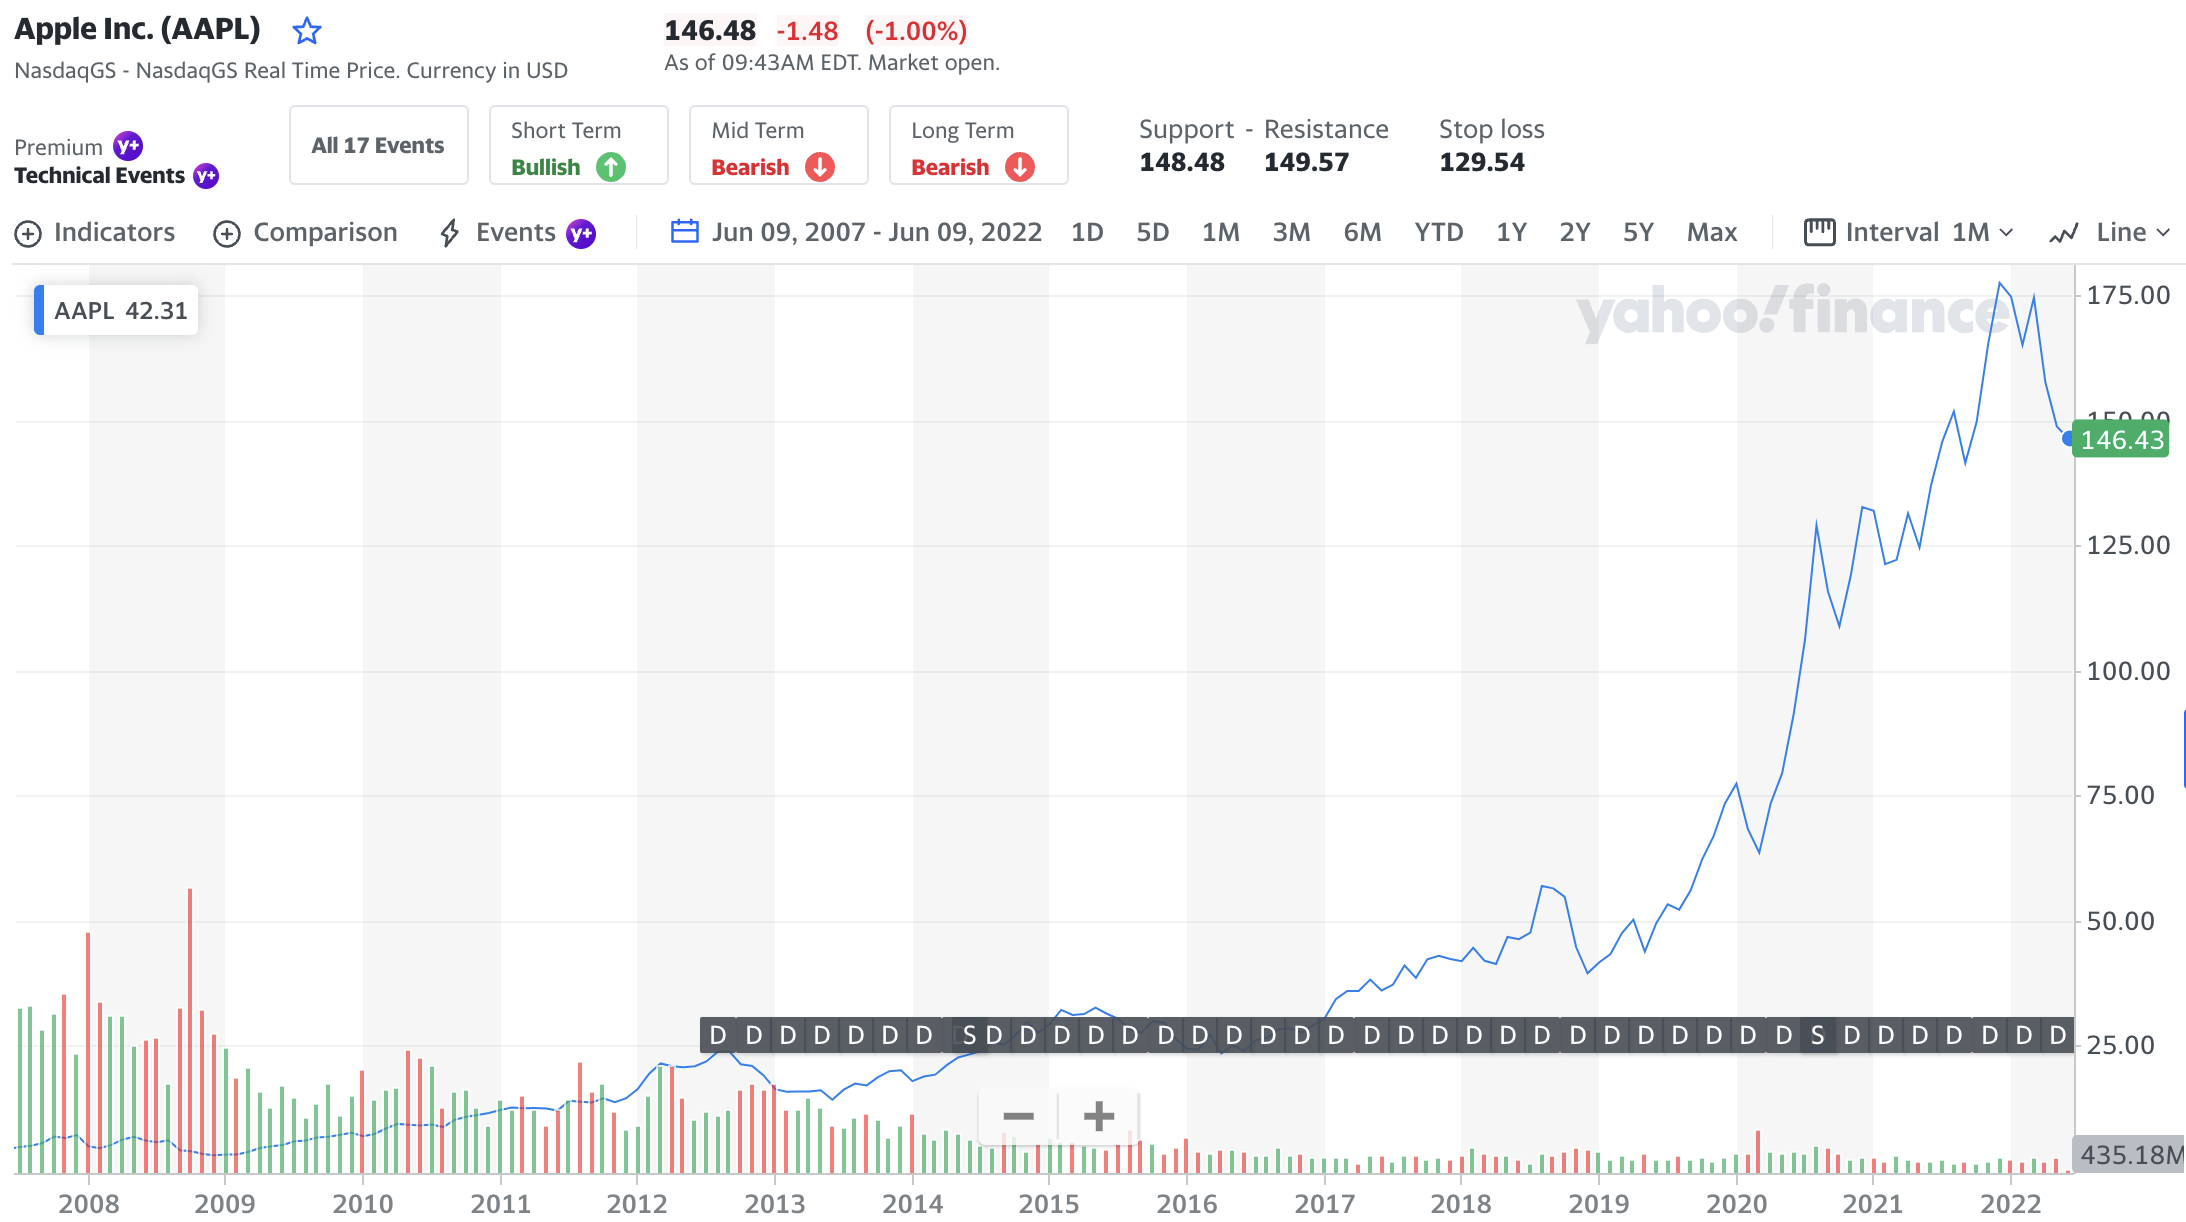The width and height of the screenshot is (2186, 1222).
Task: Click the line chart type icon
Action: coord(2064,234)
